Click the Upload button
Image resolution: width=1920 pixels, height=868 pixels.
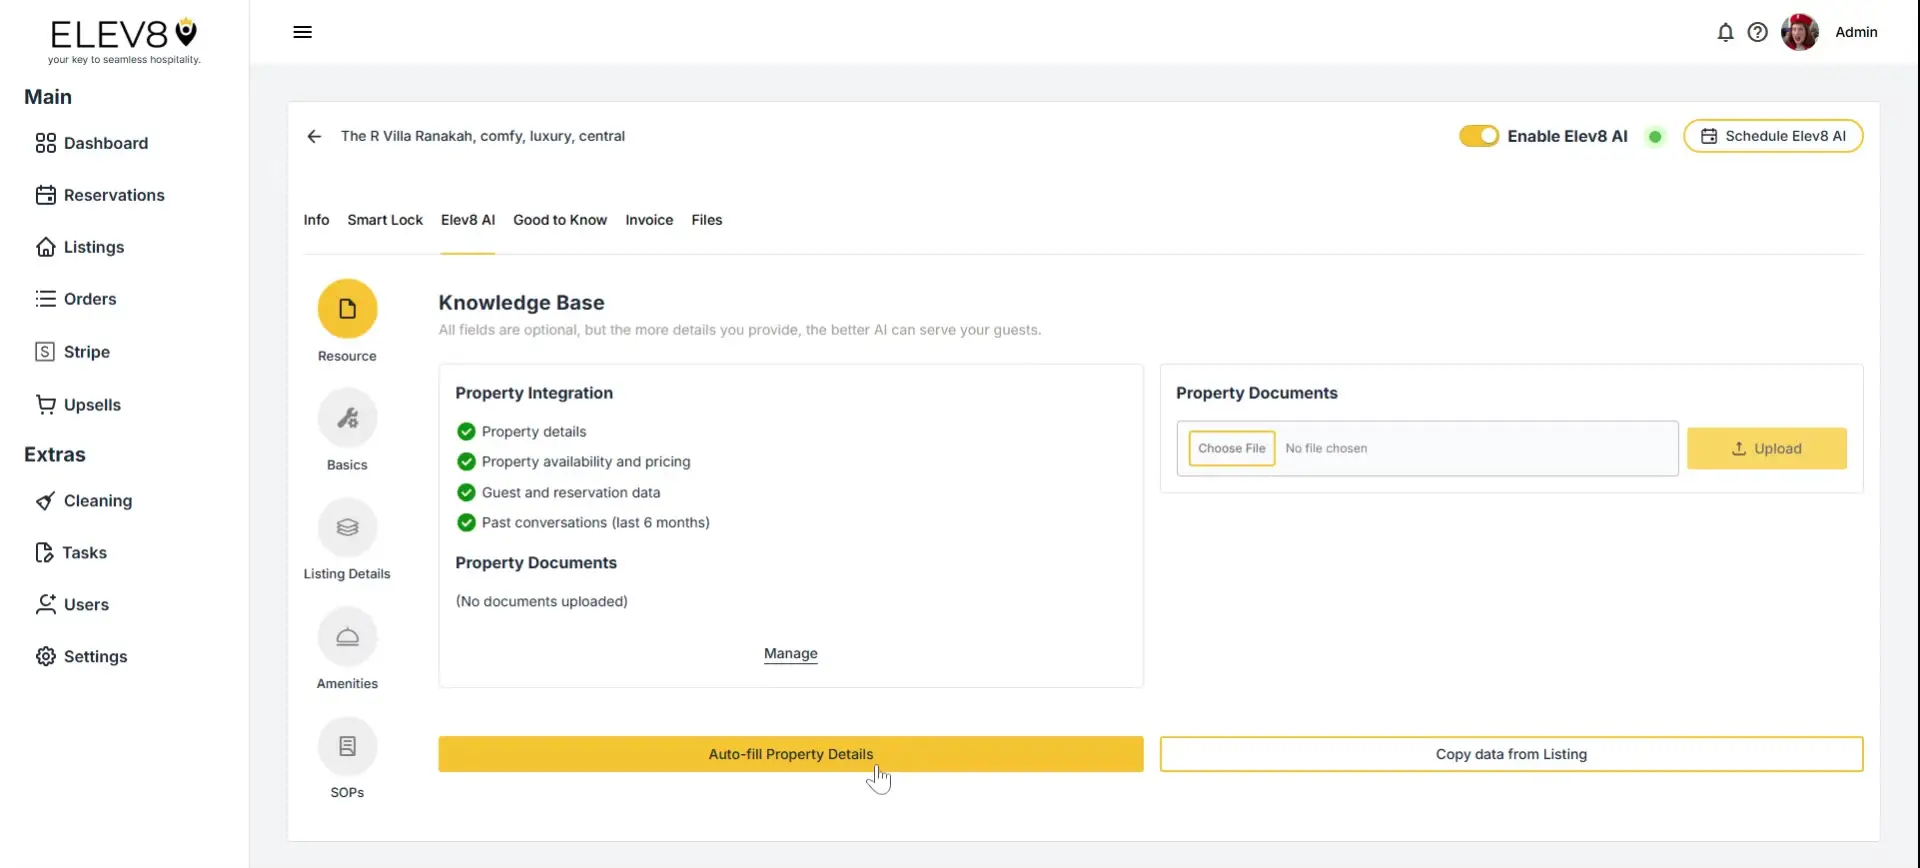pos(1767,449)
